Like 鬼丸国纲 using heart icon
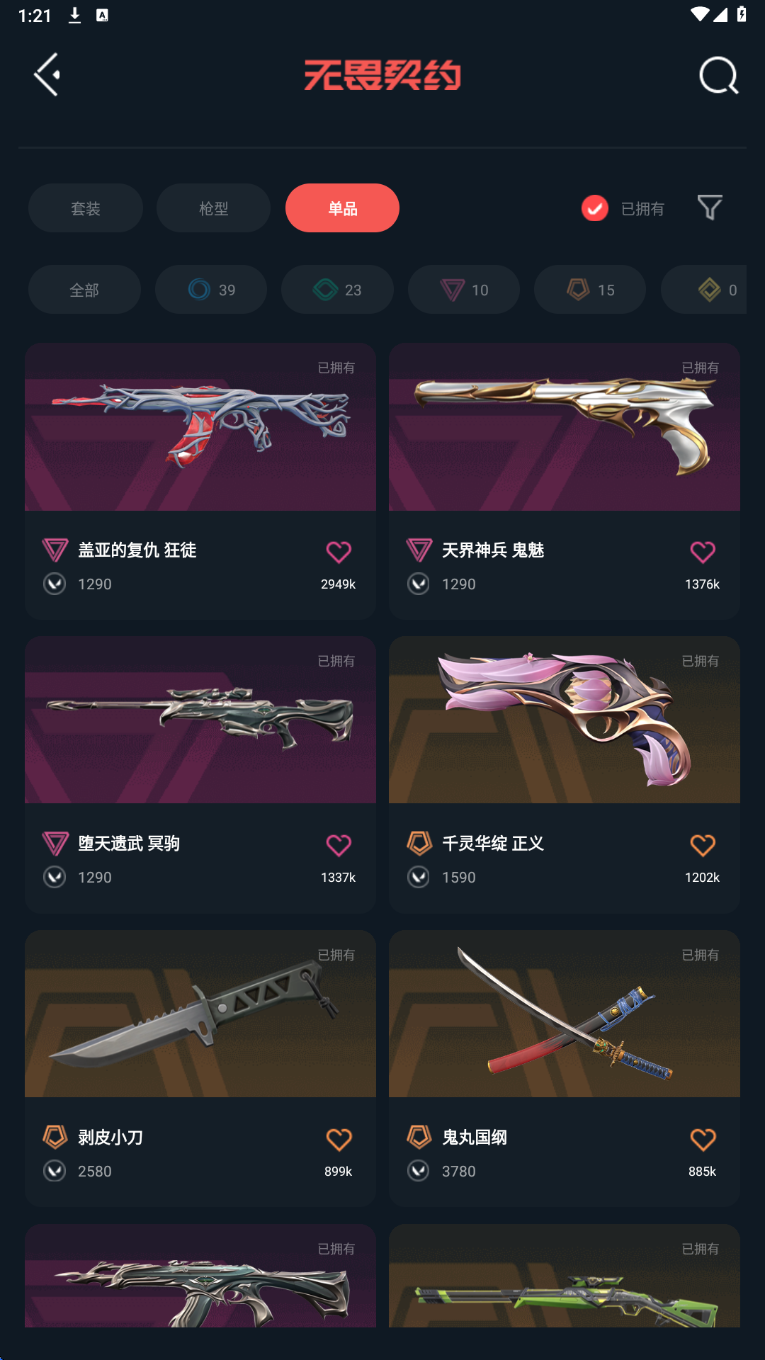The width and height of the screenshot is (765, 1360). point(703,1139)
